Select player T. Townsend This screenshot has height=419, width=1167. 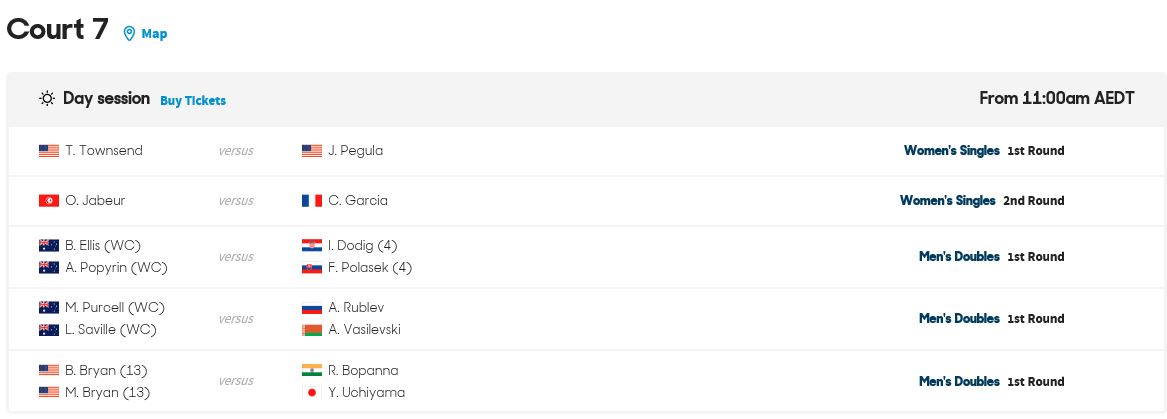(103, 150)
